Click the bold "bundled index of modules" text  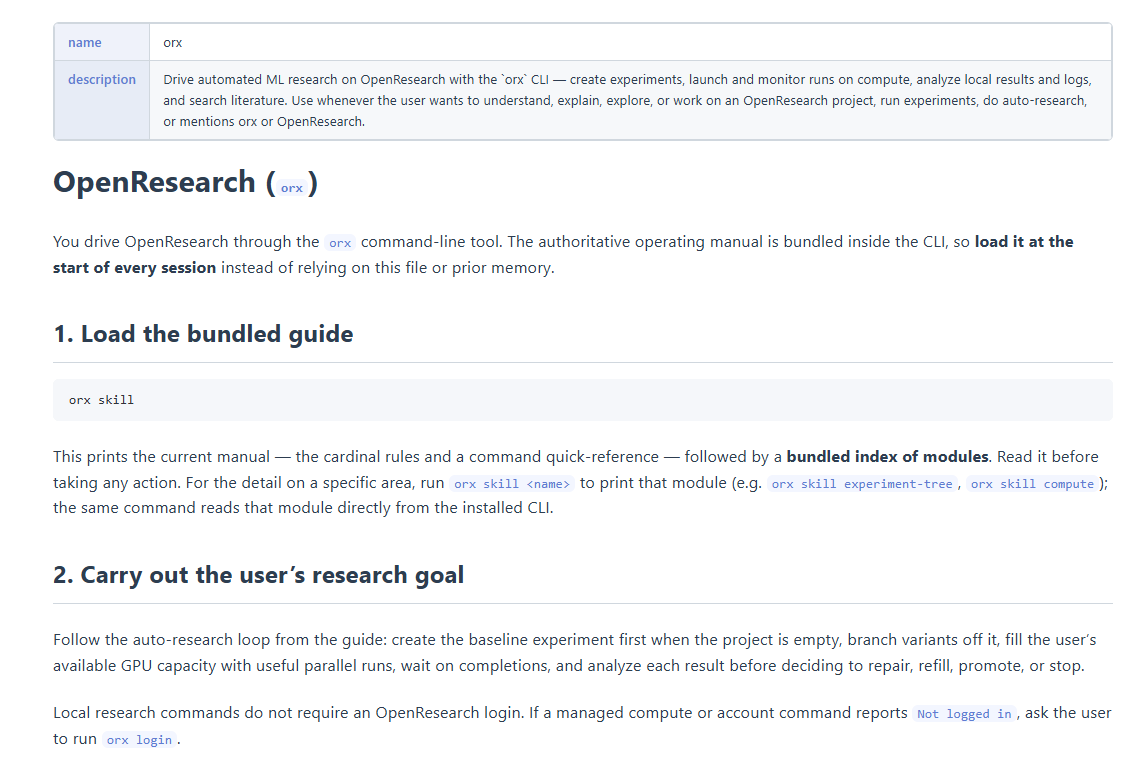(887, 456)
